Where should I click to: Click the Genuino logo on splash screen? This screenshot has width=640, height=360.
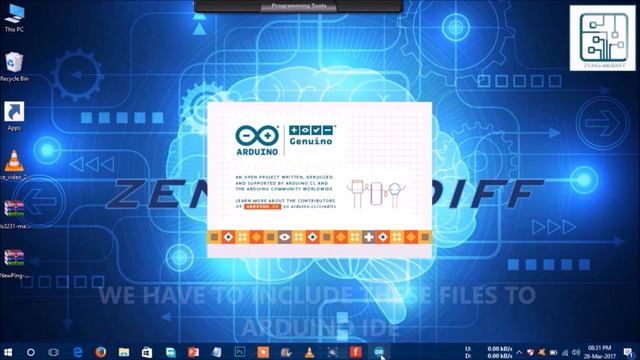(311, 136)
